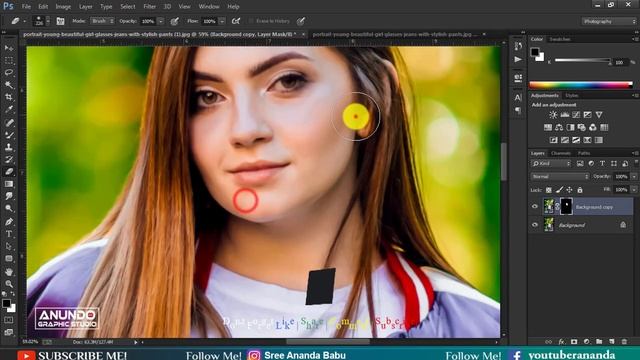Open the Select menu
The height and width of the screenshot is (360, 640).
click(x=127, y=7)
